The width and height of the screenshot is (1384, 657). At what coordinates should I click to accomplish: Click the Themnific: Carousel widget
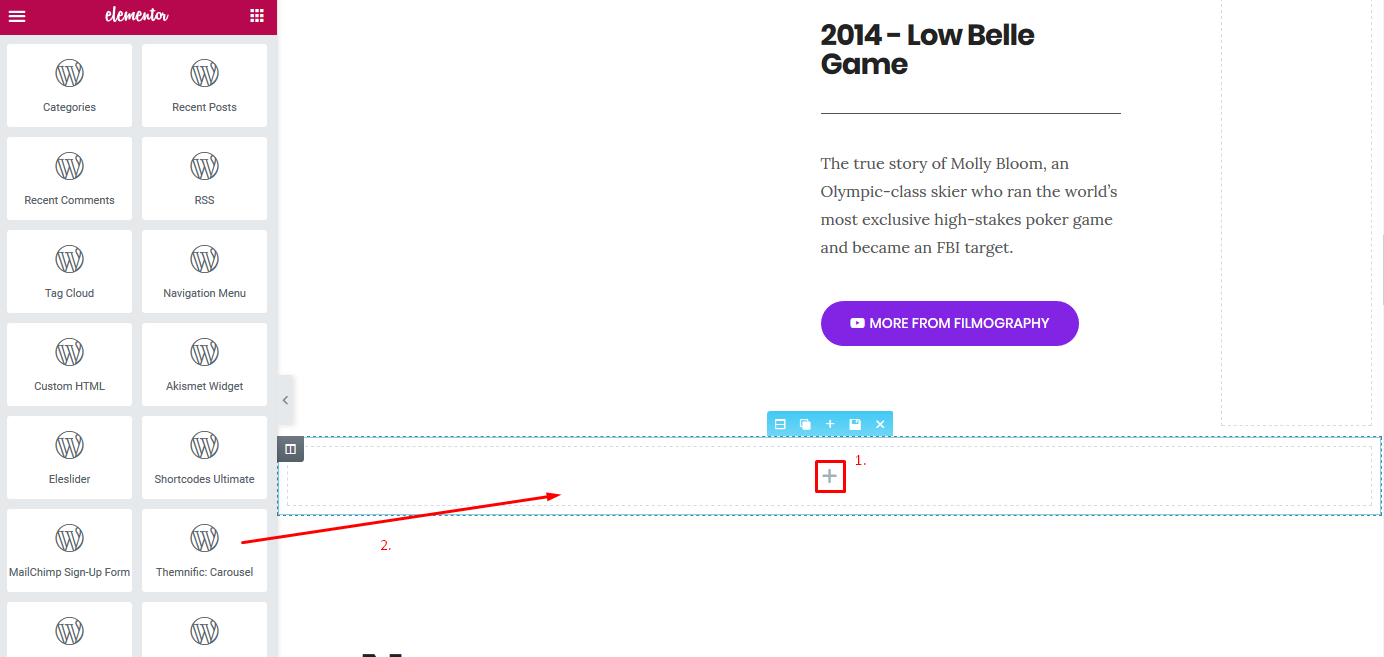pos(204,550)
